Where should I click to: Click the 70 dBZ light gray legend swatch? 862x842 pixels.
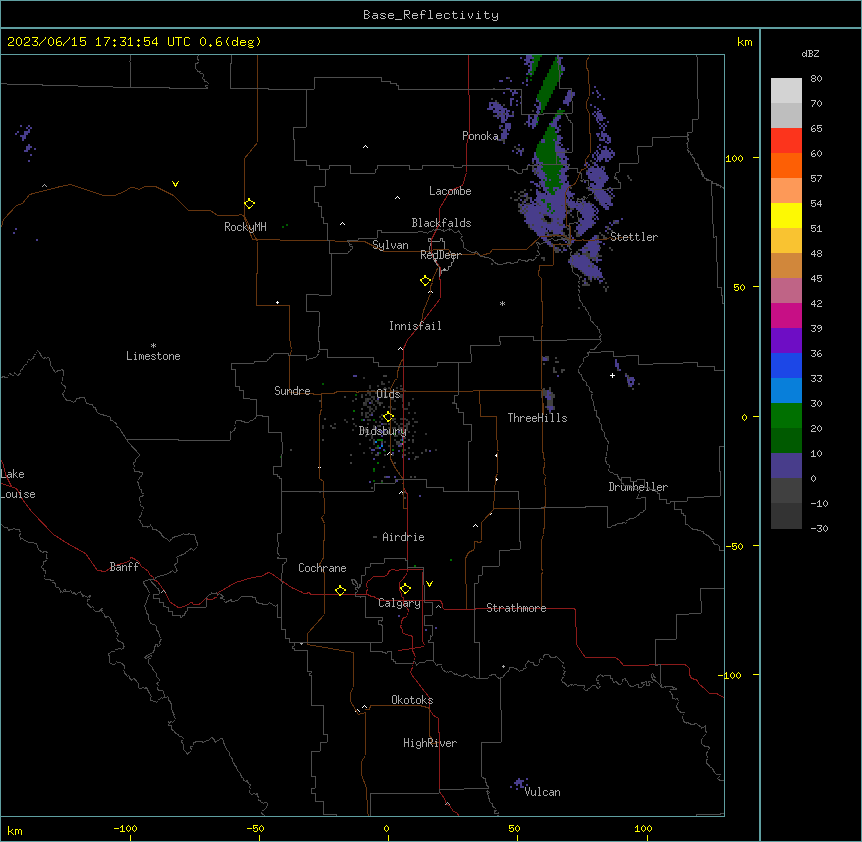[786, 115]
